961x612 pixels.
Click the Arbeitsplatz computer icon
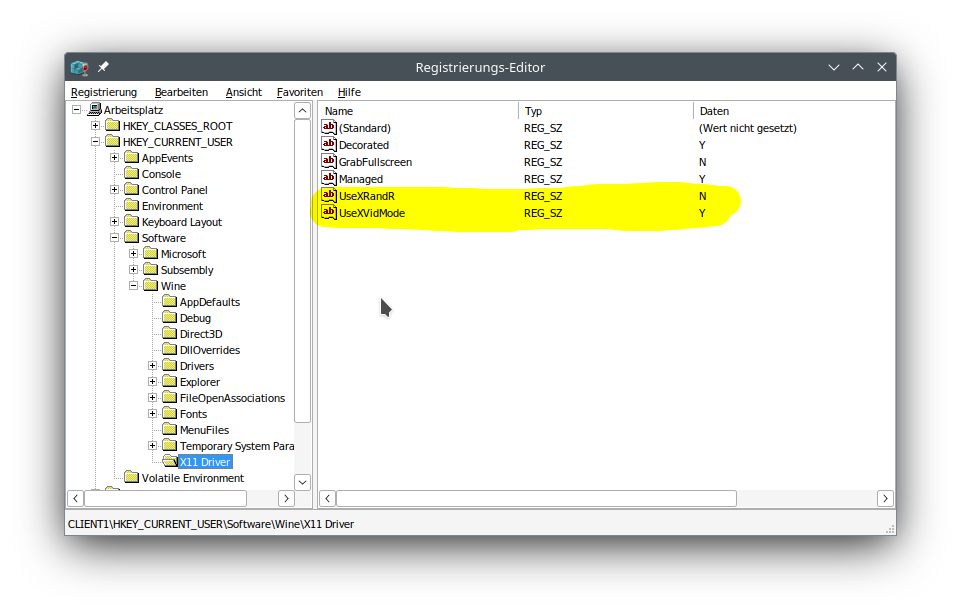click(x=95, y=110)
